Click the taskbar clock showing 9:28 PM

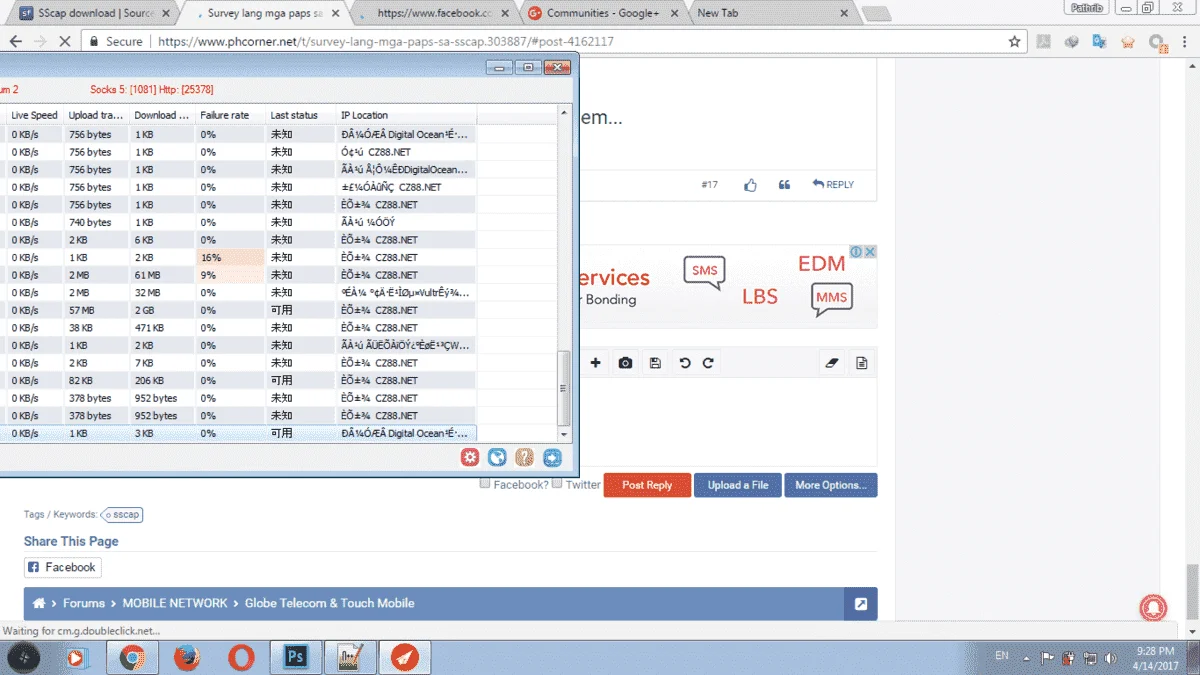click(1153, 657)
